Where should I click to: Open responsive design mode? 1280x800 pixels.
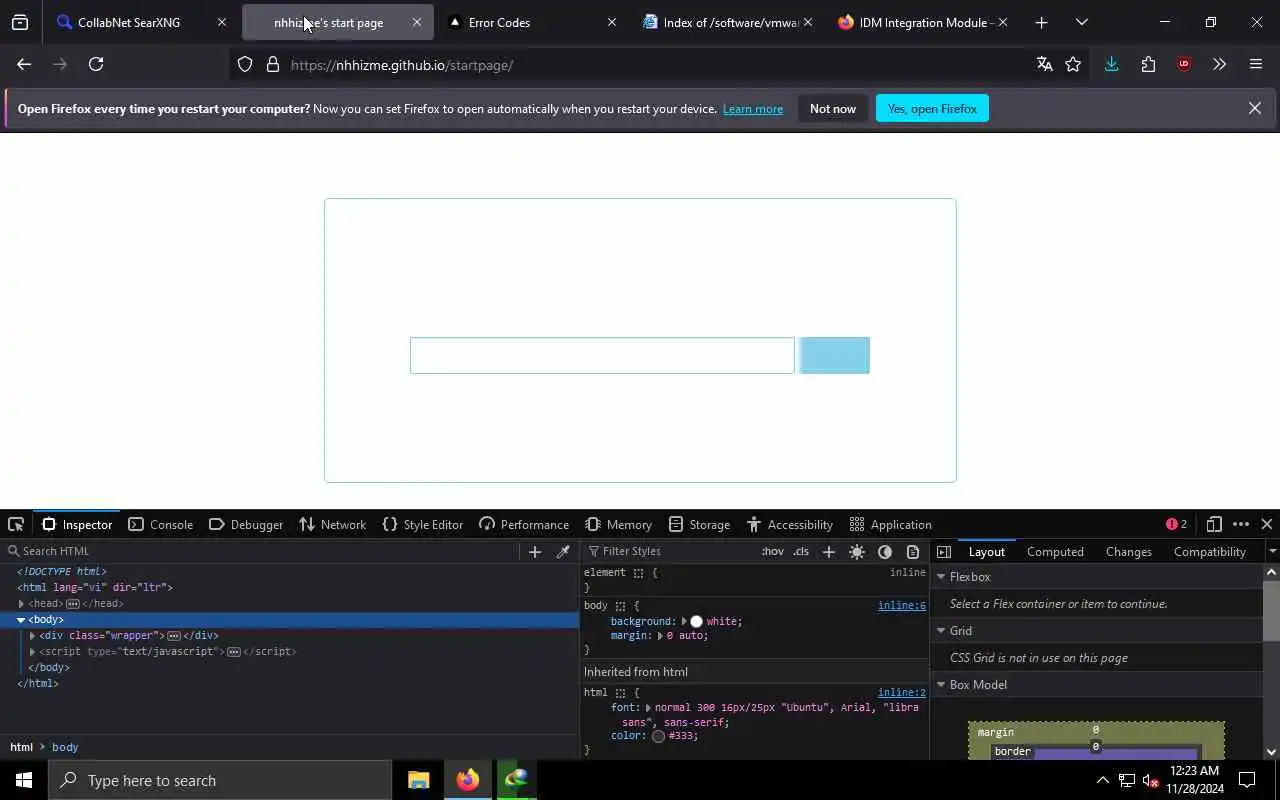tap(1214, 524)
